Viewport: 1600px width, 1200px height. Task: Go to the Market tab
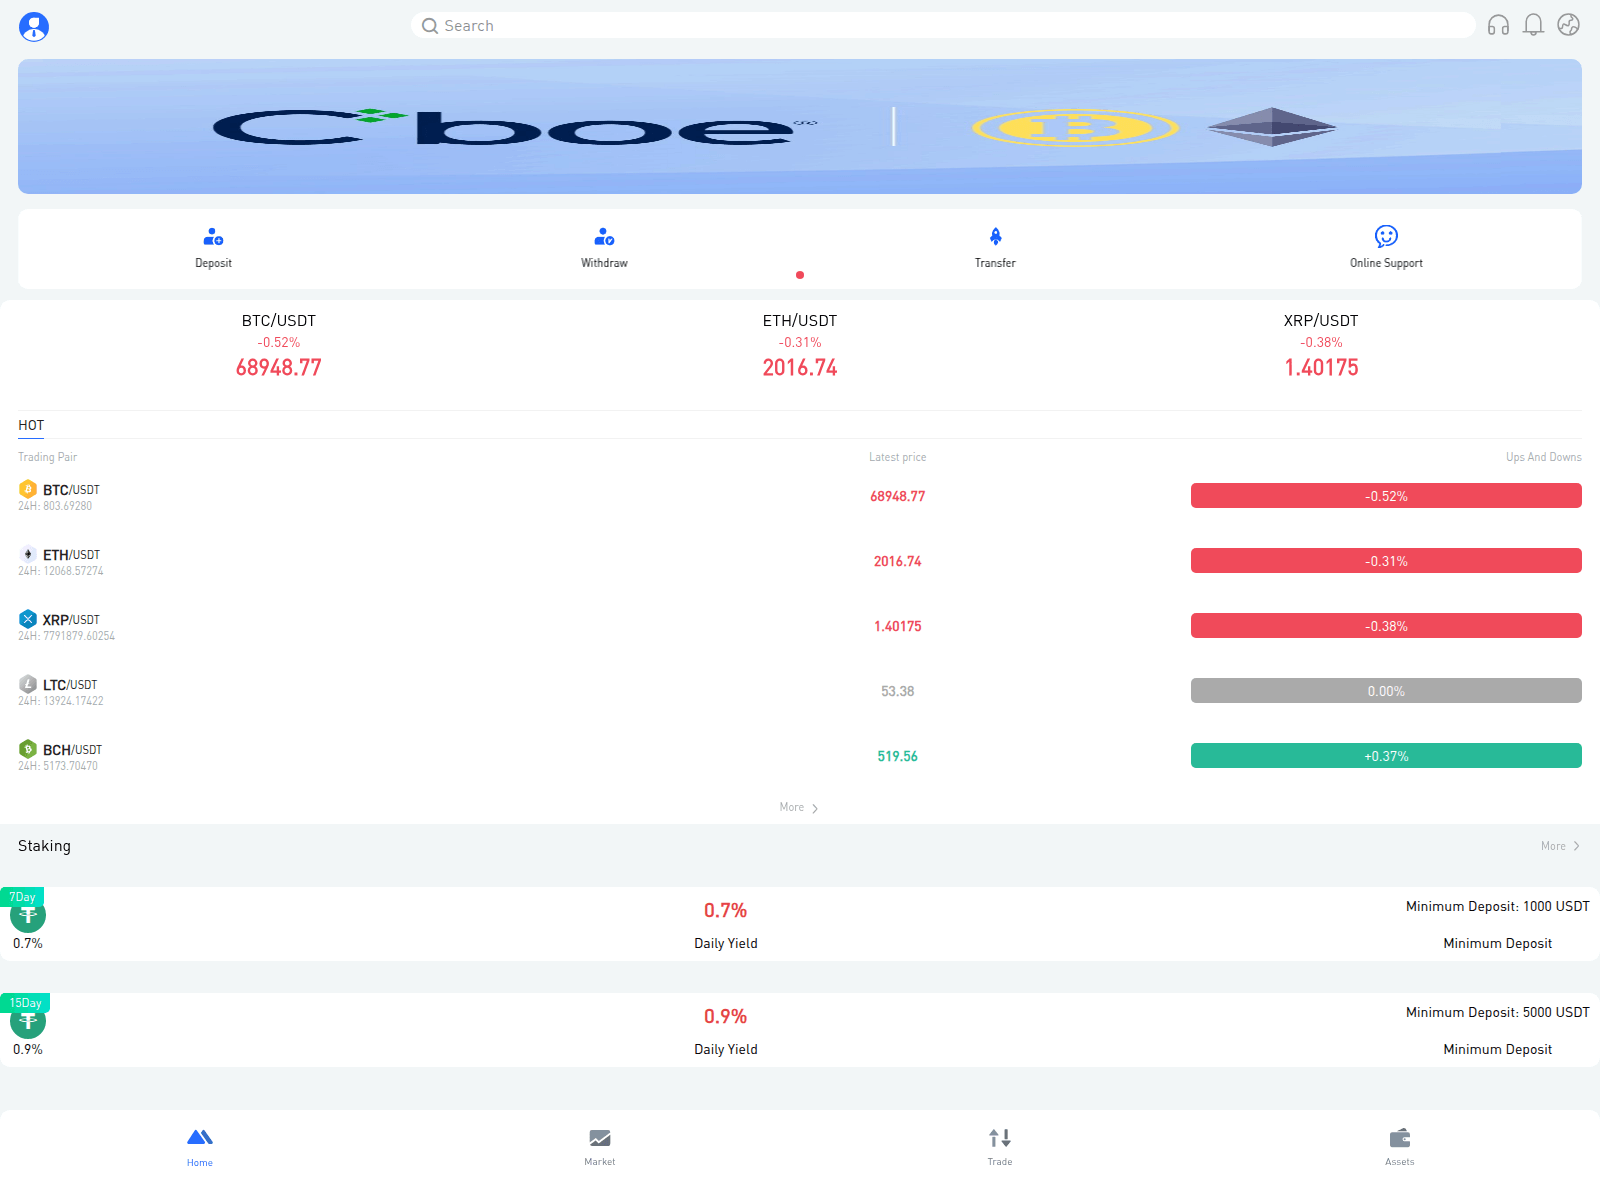tap(600, 1147)
